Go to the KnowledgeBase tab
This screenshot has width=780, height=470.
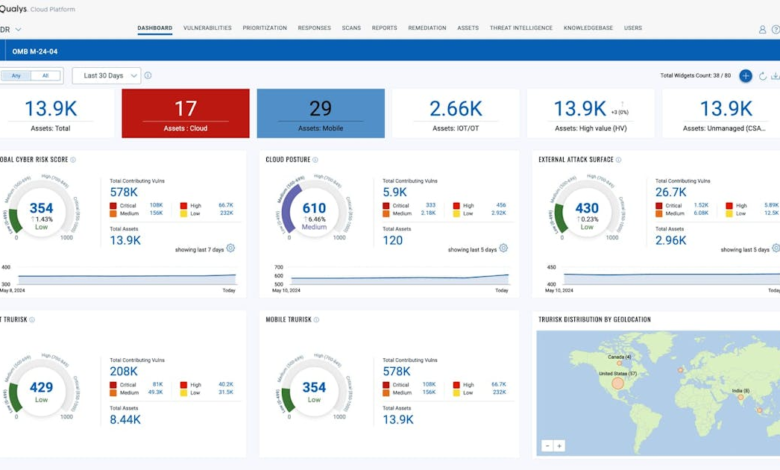click(588, 28)
